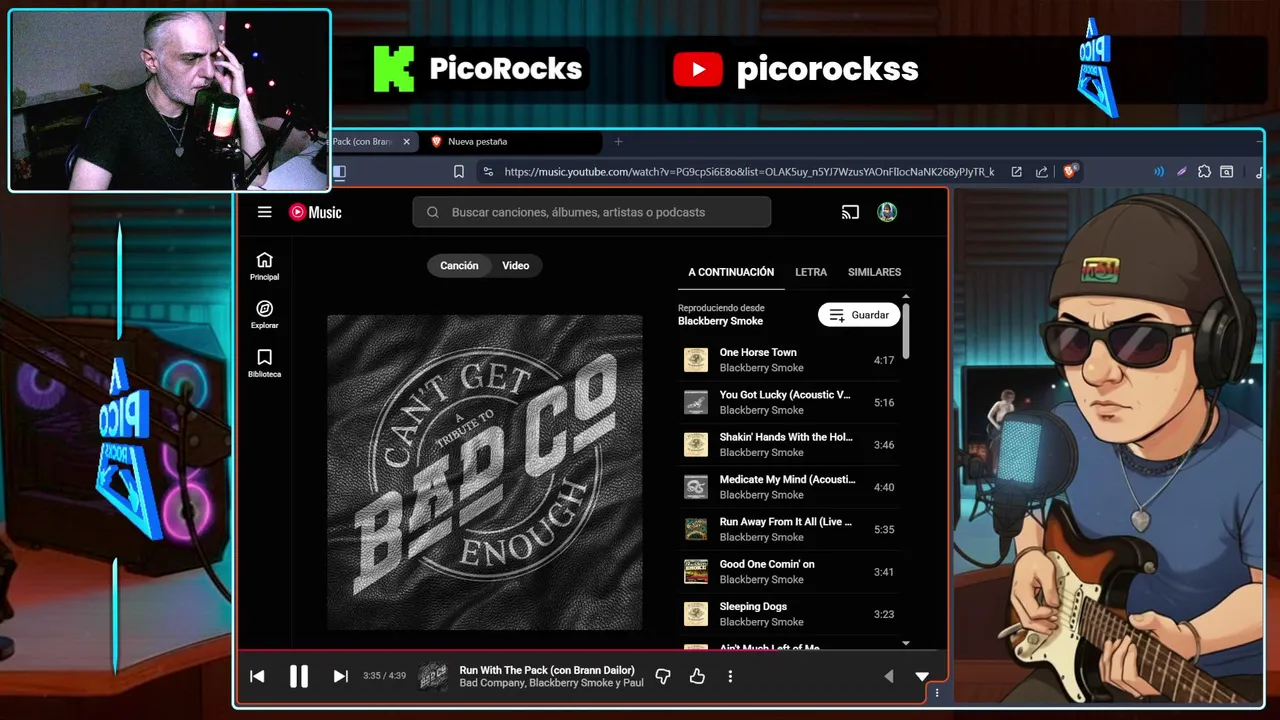1280x720 pixels.
Task: Skip to the previous track
Action: (x=257, y=676)
